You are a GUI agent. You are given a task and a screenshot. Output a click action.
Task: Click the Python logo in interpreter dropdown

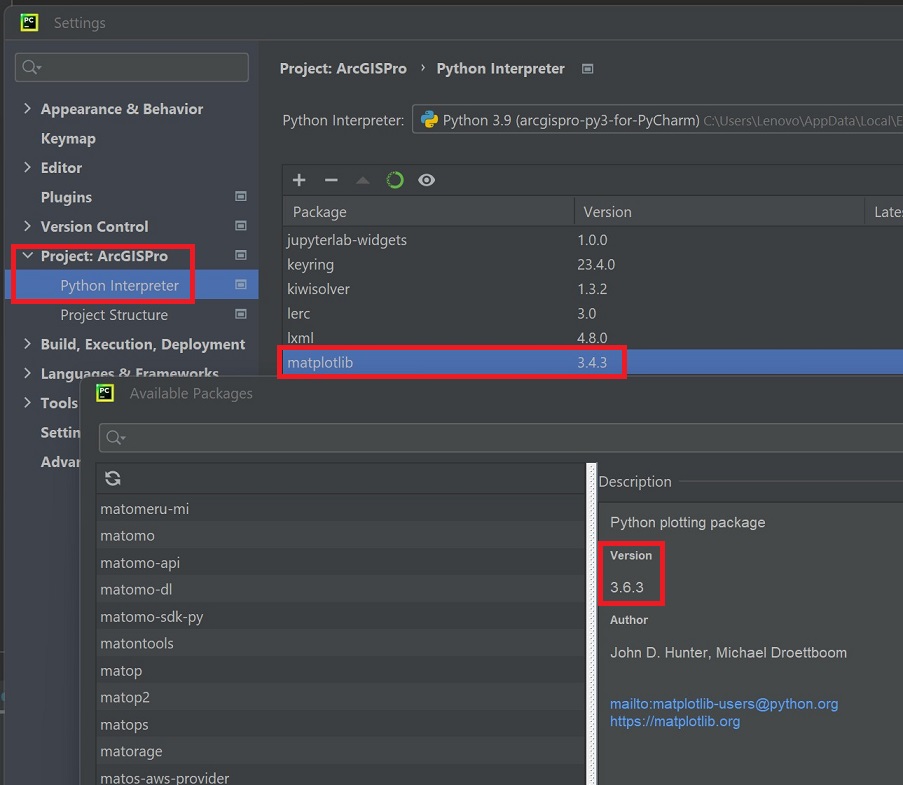pos(430,120)
